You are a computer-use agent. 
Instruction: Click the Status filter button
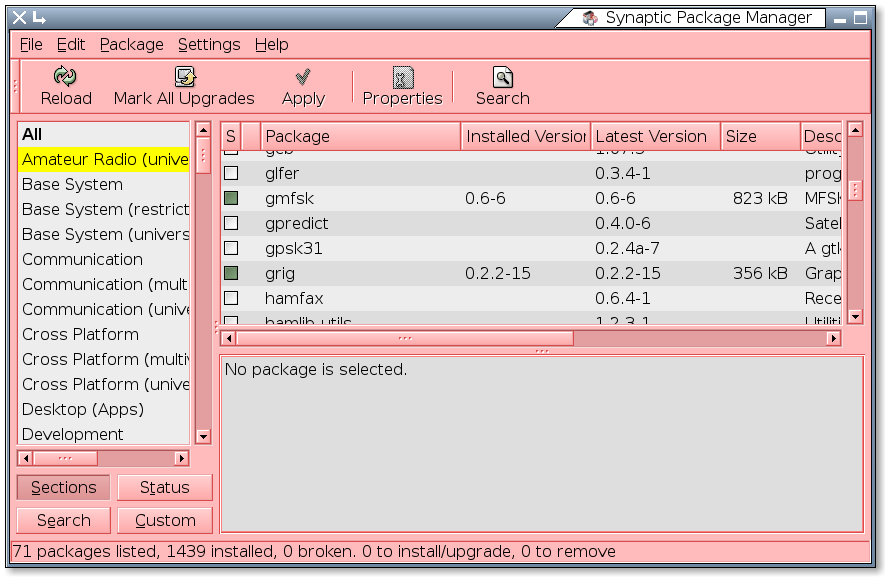point(165,487)
